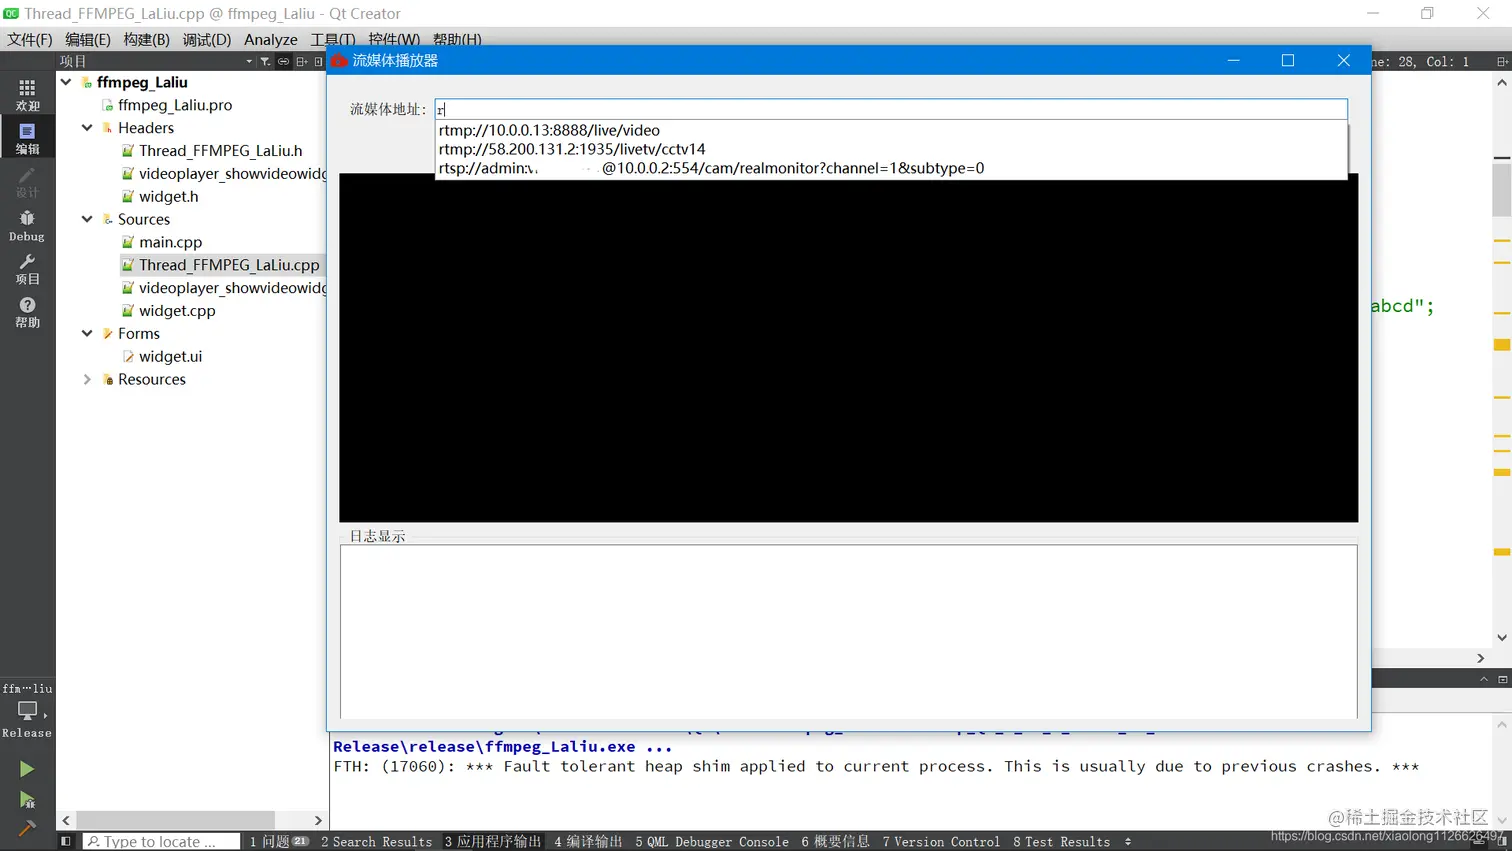The image size is (1512, 851).
Task: Maximize the 流媒体播放器 player window
Action: coord(1288,60)
